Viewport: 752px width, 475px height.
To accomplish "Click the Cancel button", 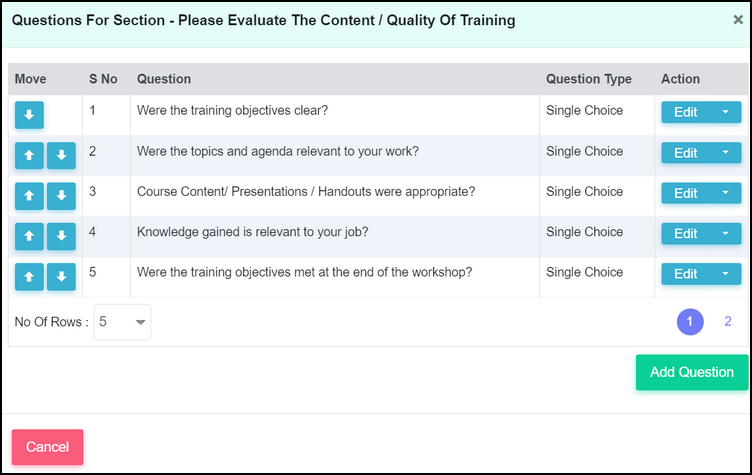I will (47, 447).
